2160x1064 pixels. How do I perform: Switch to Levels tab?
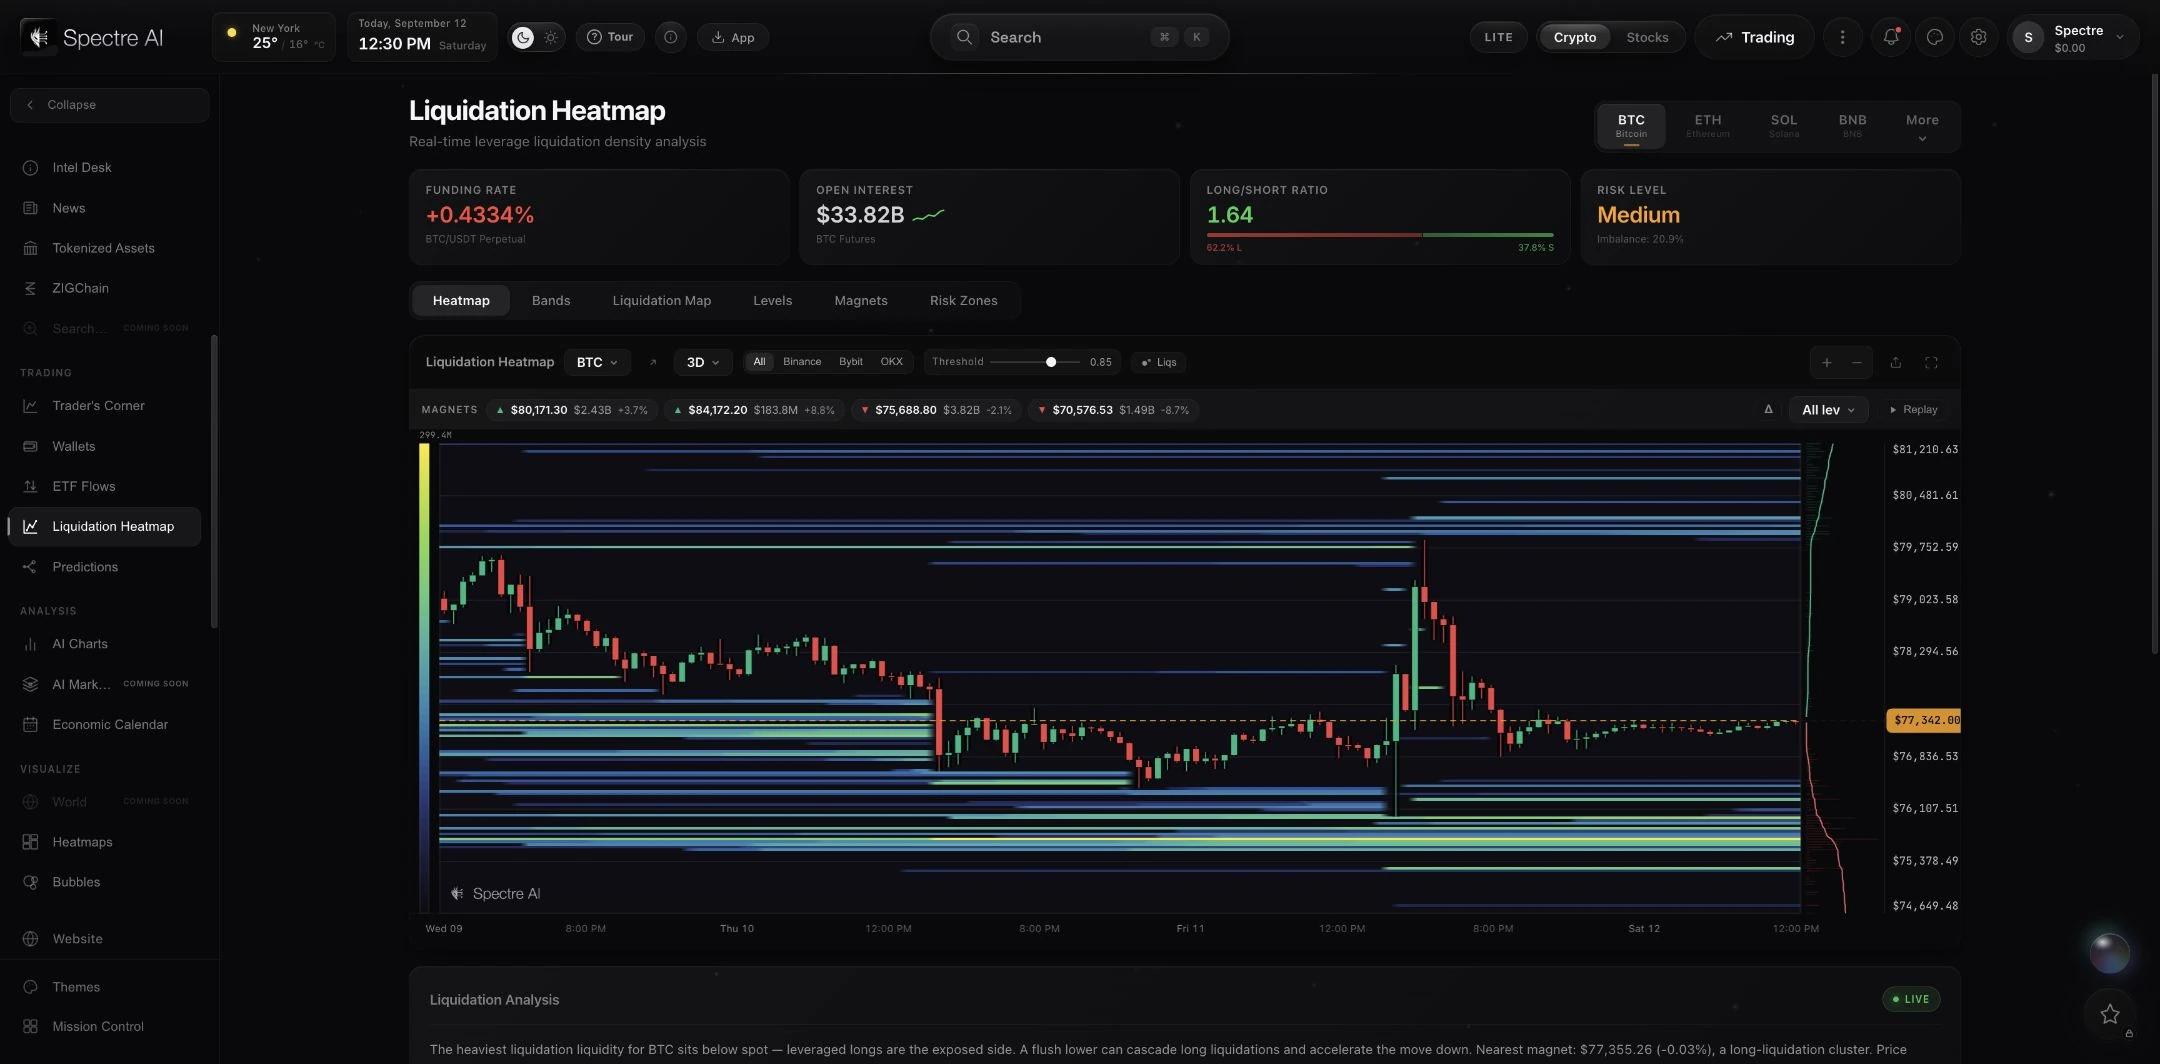[772, 301]
